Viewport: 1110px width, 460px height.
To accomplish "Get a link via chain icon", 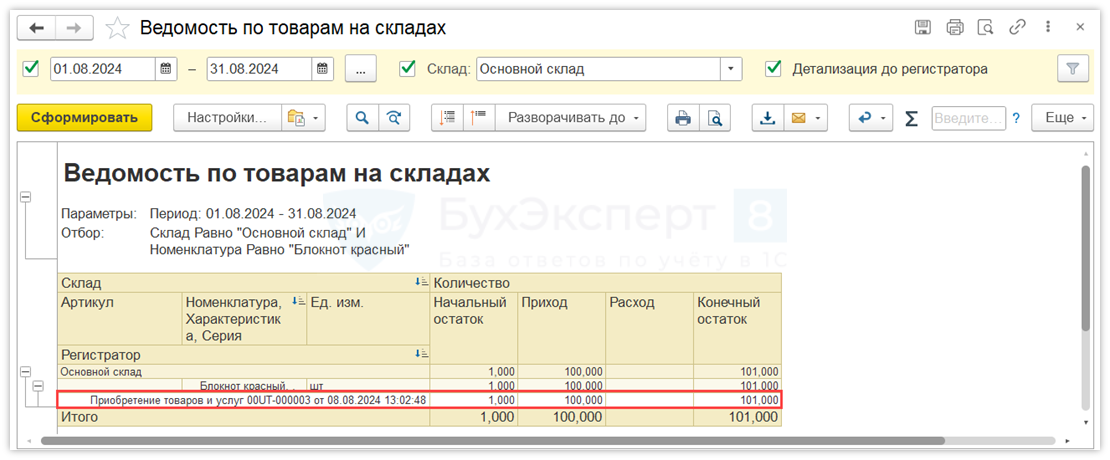I will (1018, 27).
